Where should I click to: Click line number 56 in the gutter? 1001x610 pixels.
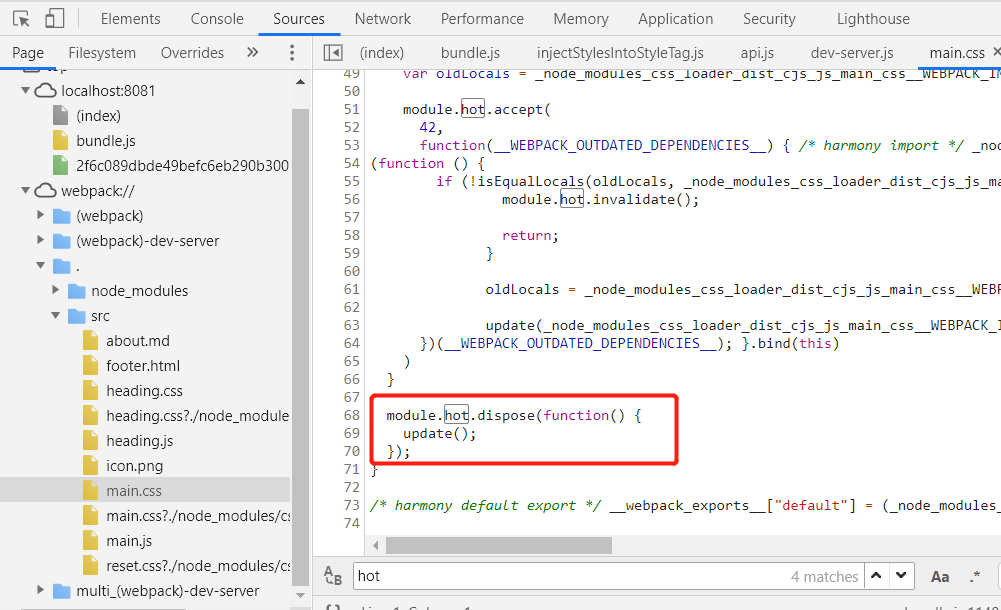coord(352,199)
